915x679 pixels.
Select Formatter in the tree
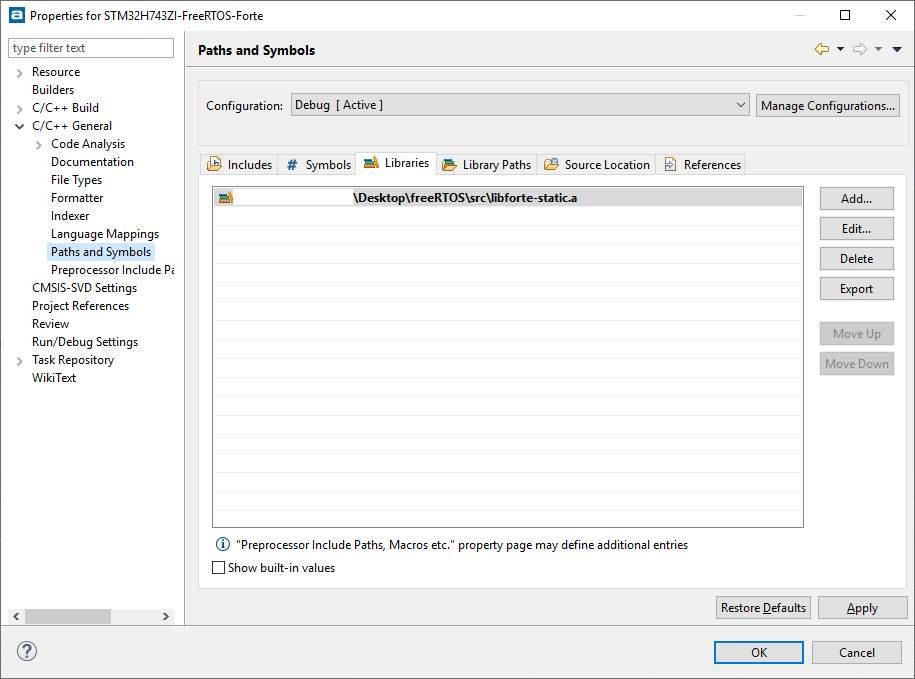(77, 198)
